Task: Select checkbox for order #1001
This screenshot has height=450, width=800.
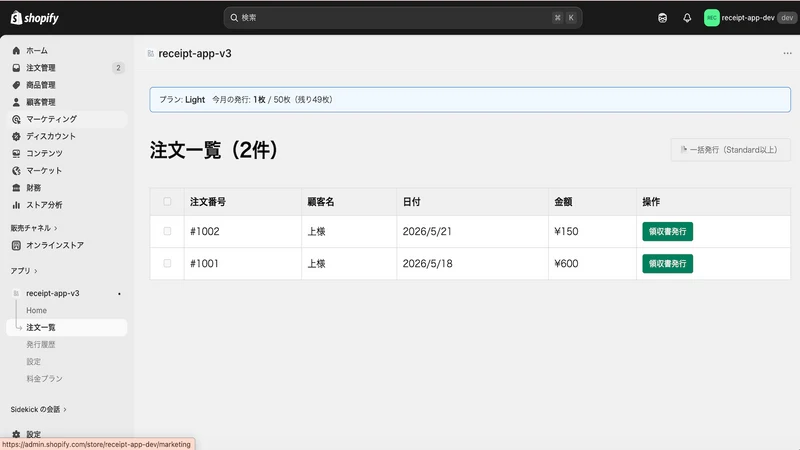Action: click(167, 263)
